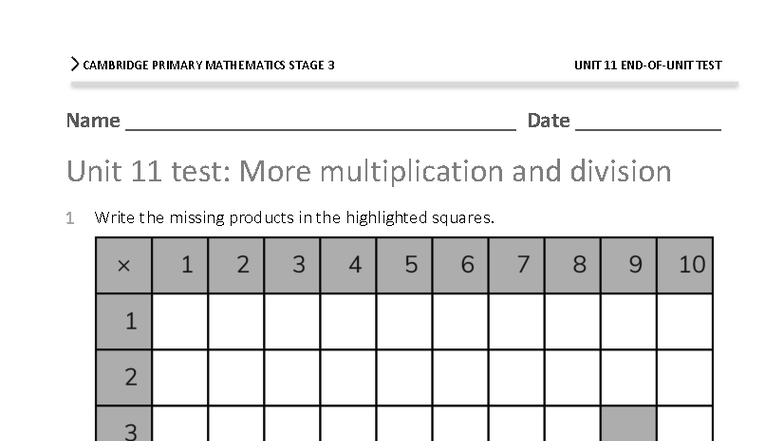
Task: Click the blank Date line
Action: pos(648,122)
